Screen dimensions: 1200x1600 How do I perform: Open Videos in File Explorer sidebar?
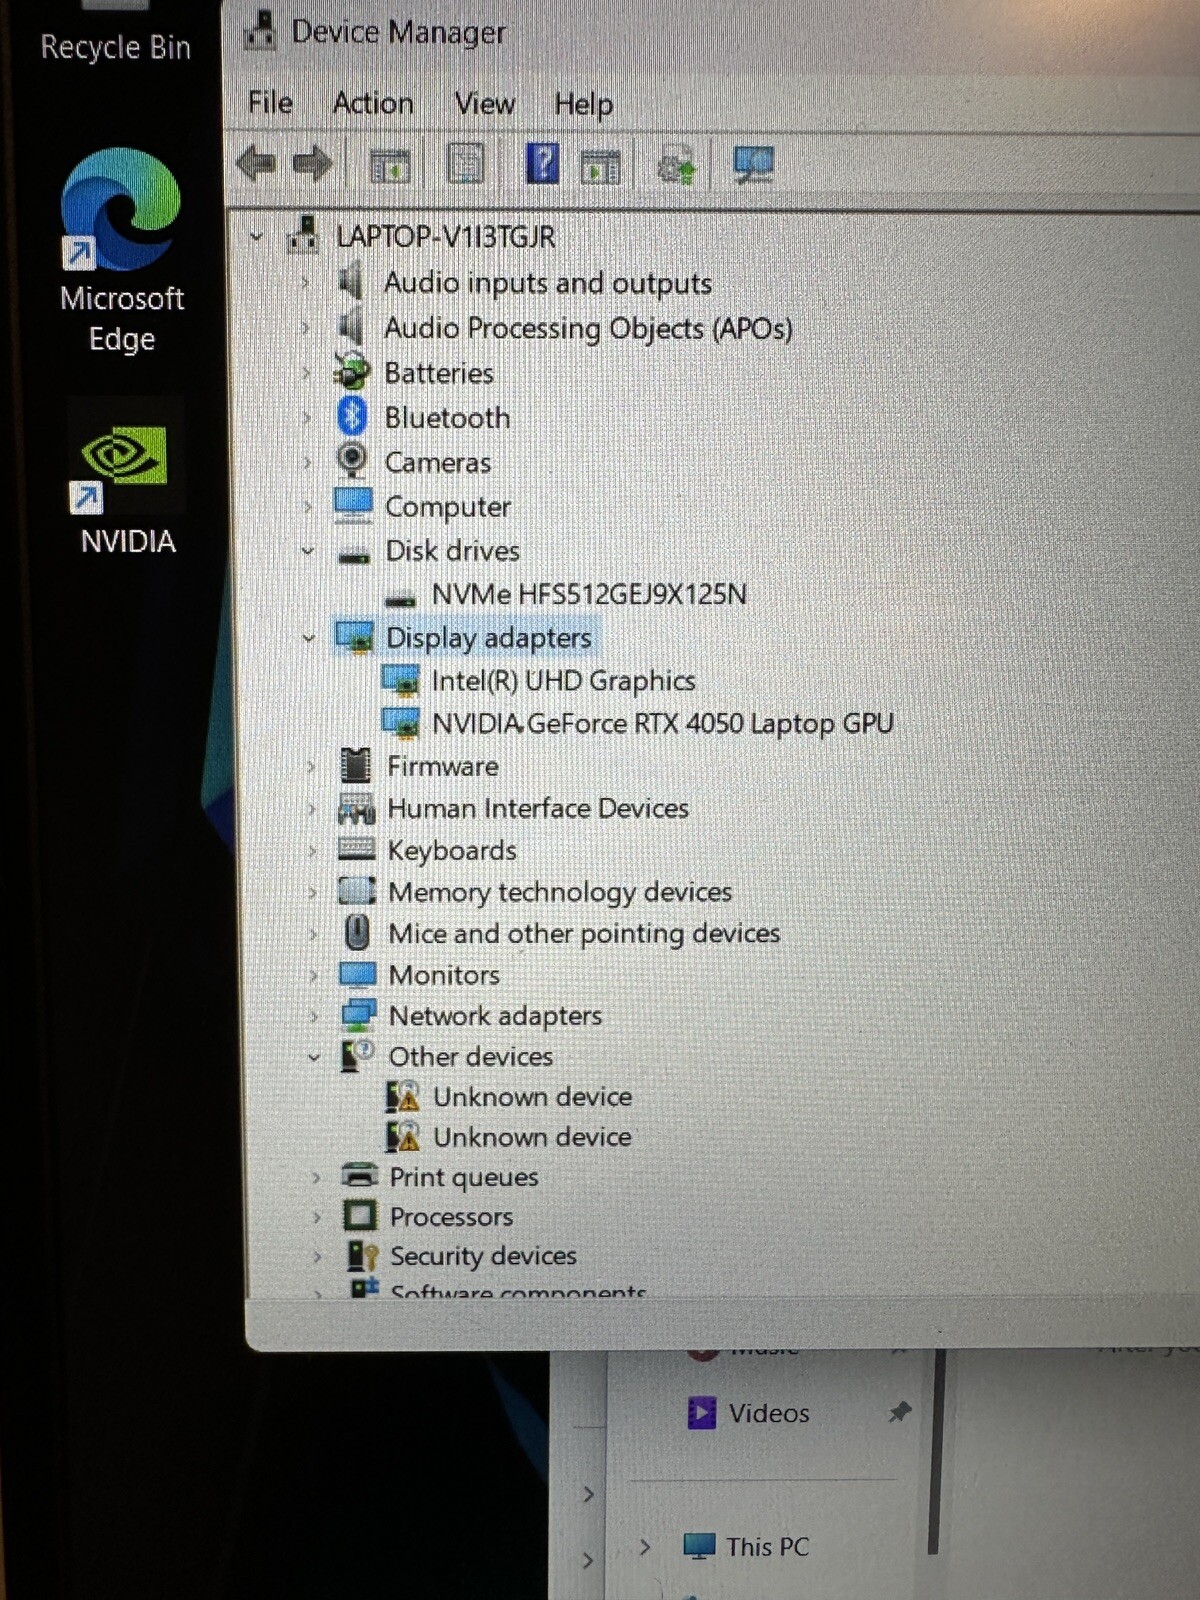pyautogui.click(x=769, y=1413)
